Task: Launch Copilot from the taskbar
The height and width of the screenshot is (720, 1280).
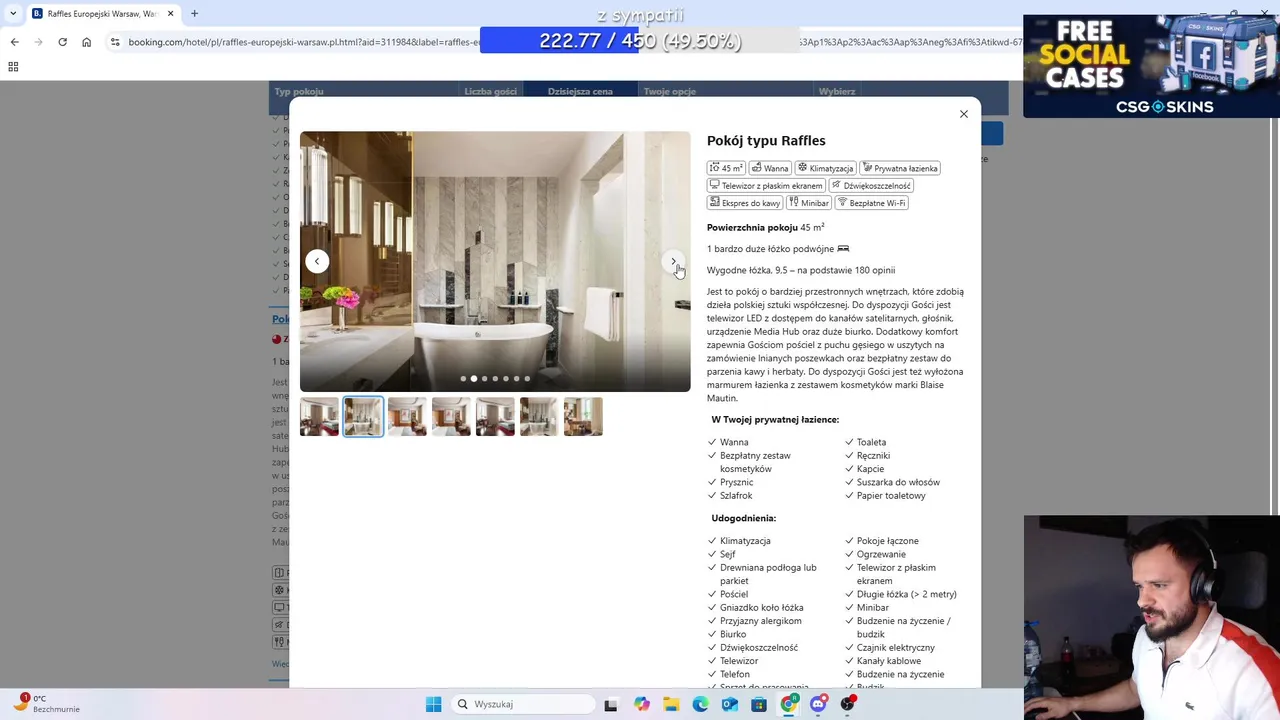Action: [x=641, y=704]
